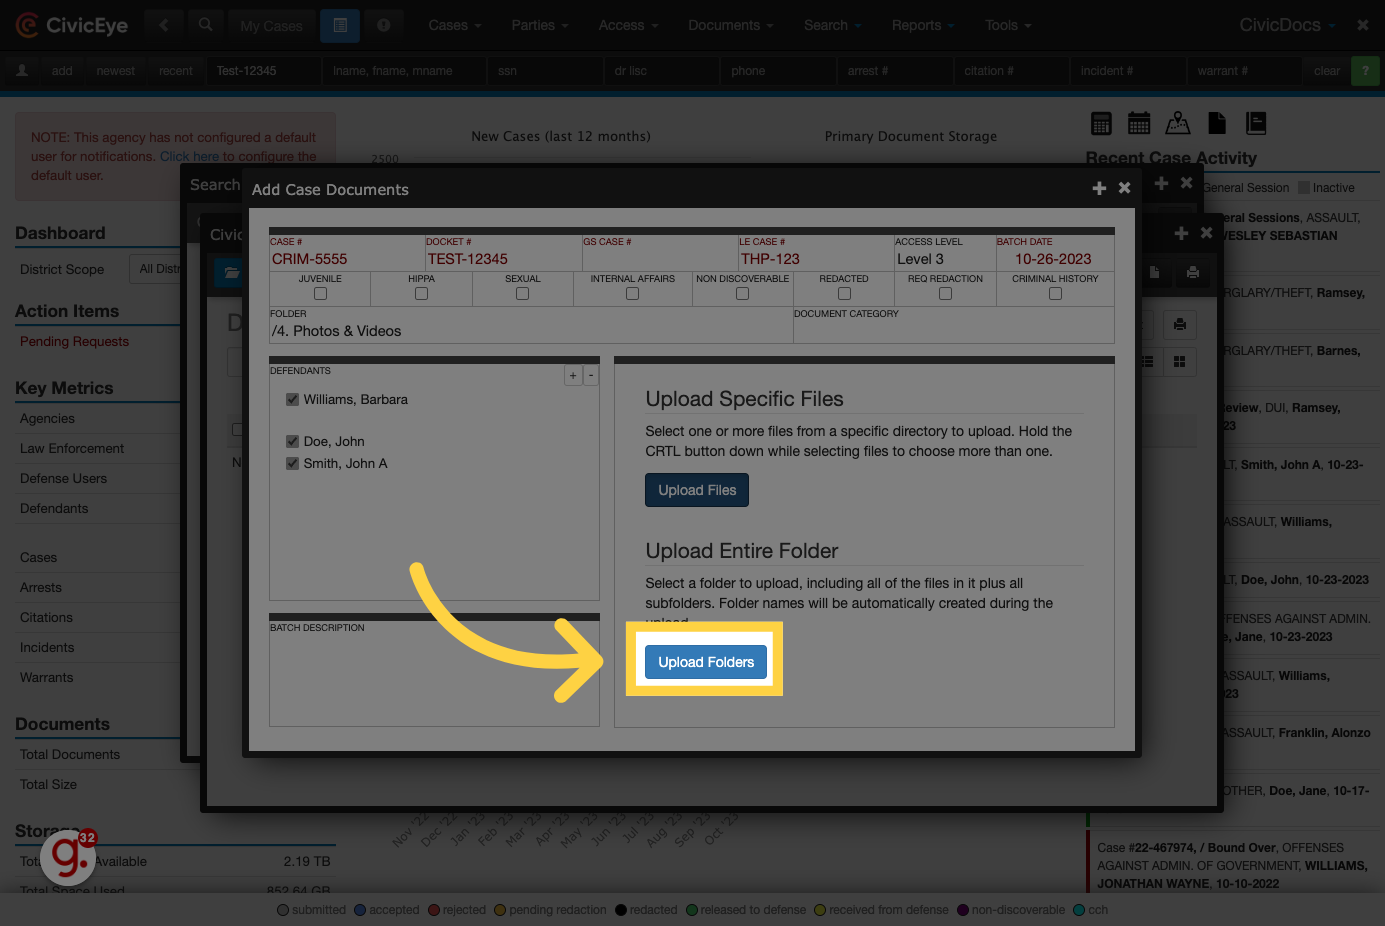1385x926 pixels.
Task: Open the info circle icon in navbar
Action: [383, 25]
